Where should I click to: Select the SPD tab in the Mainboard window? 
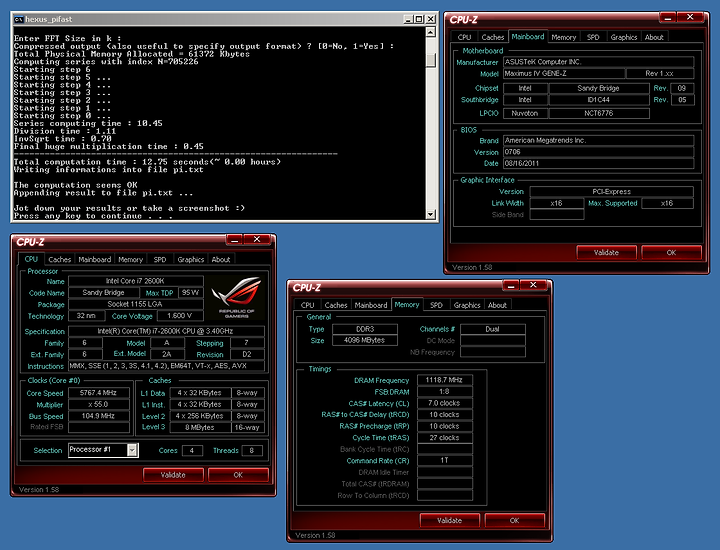coord(593,37)
